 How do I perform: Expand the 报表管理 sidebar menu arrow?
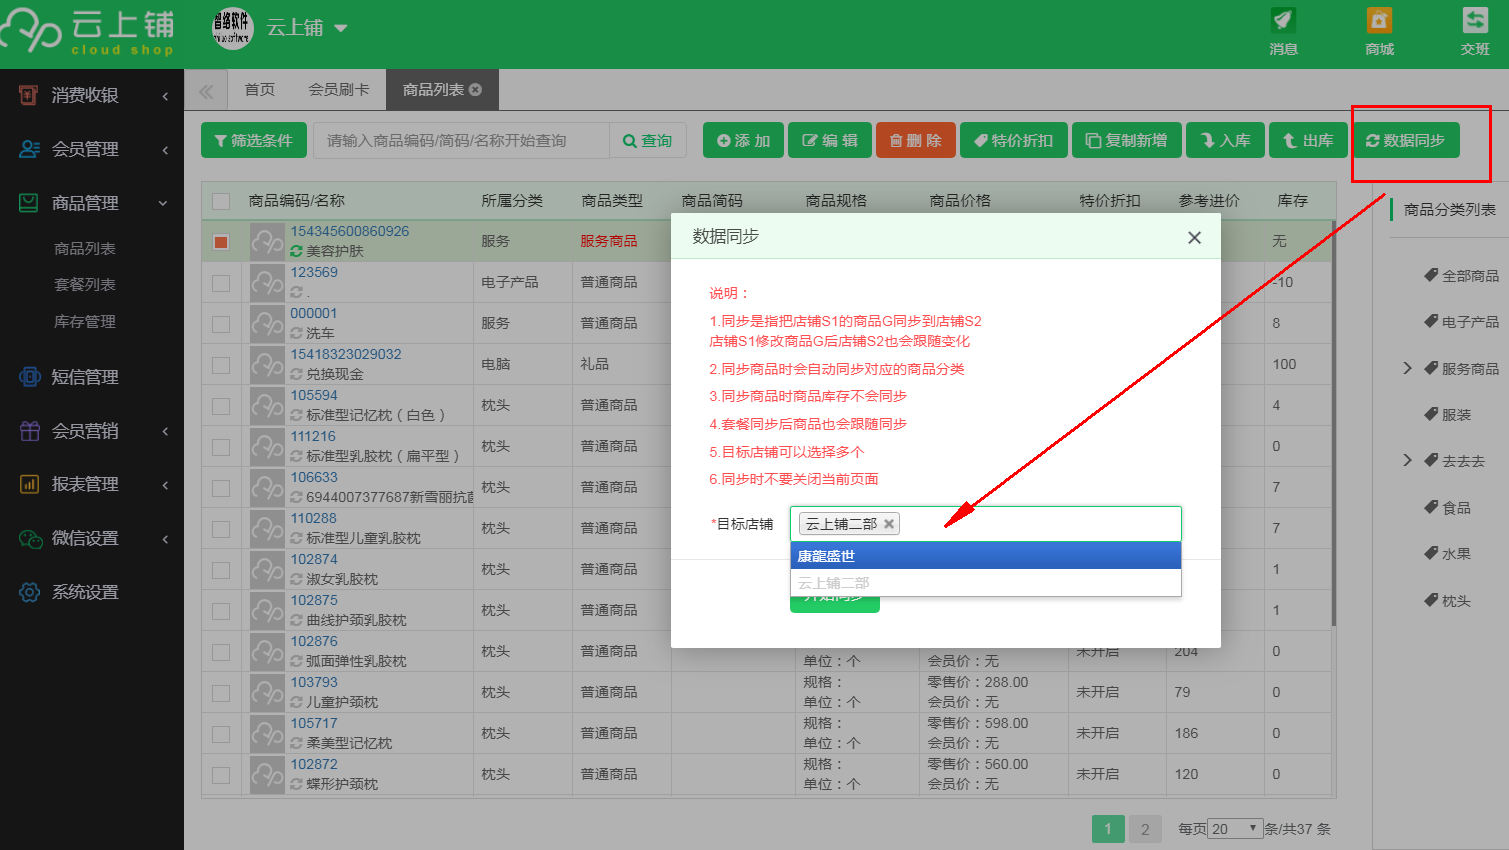pos(165,485)
